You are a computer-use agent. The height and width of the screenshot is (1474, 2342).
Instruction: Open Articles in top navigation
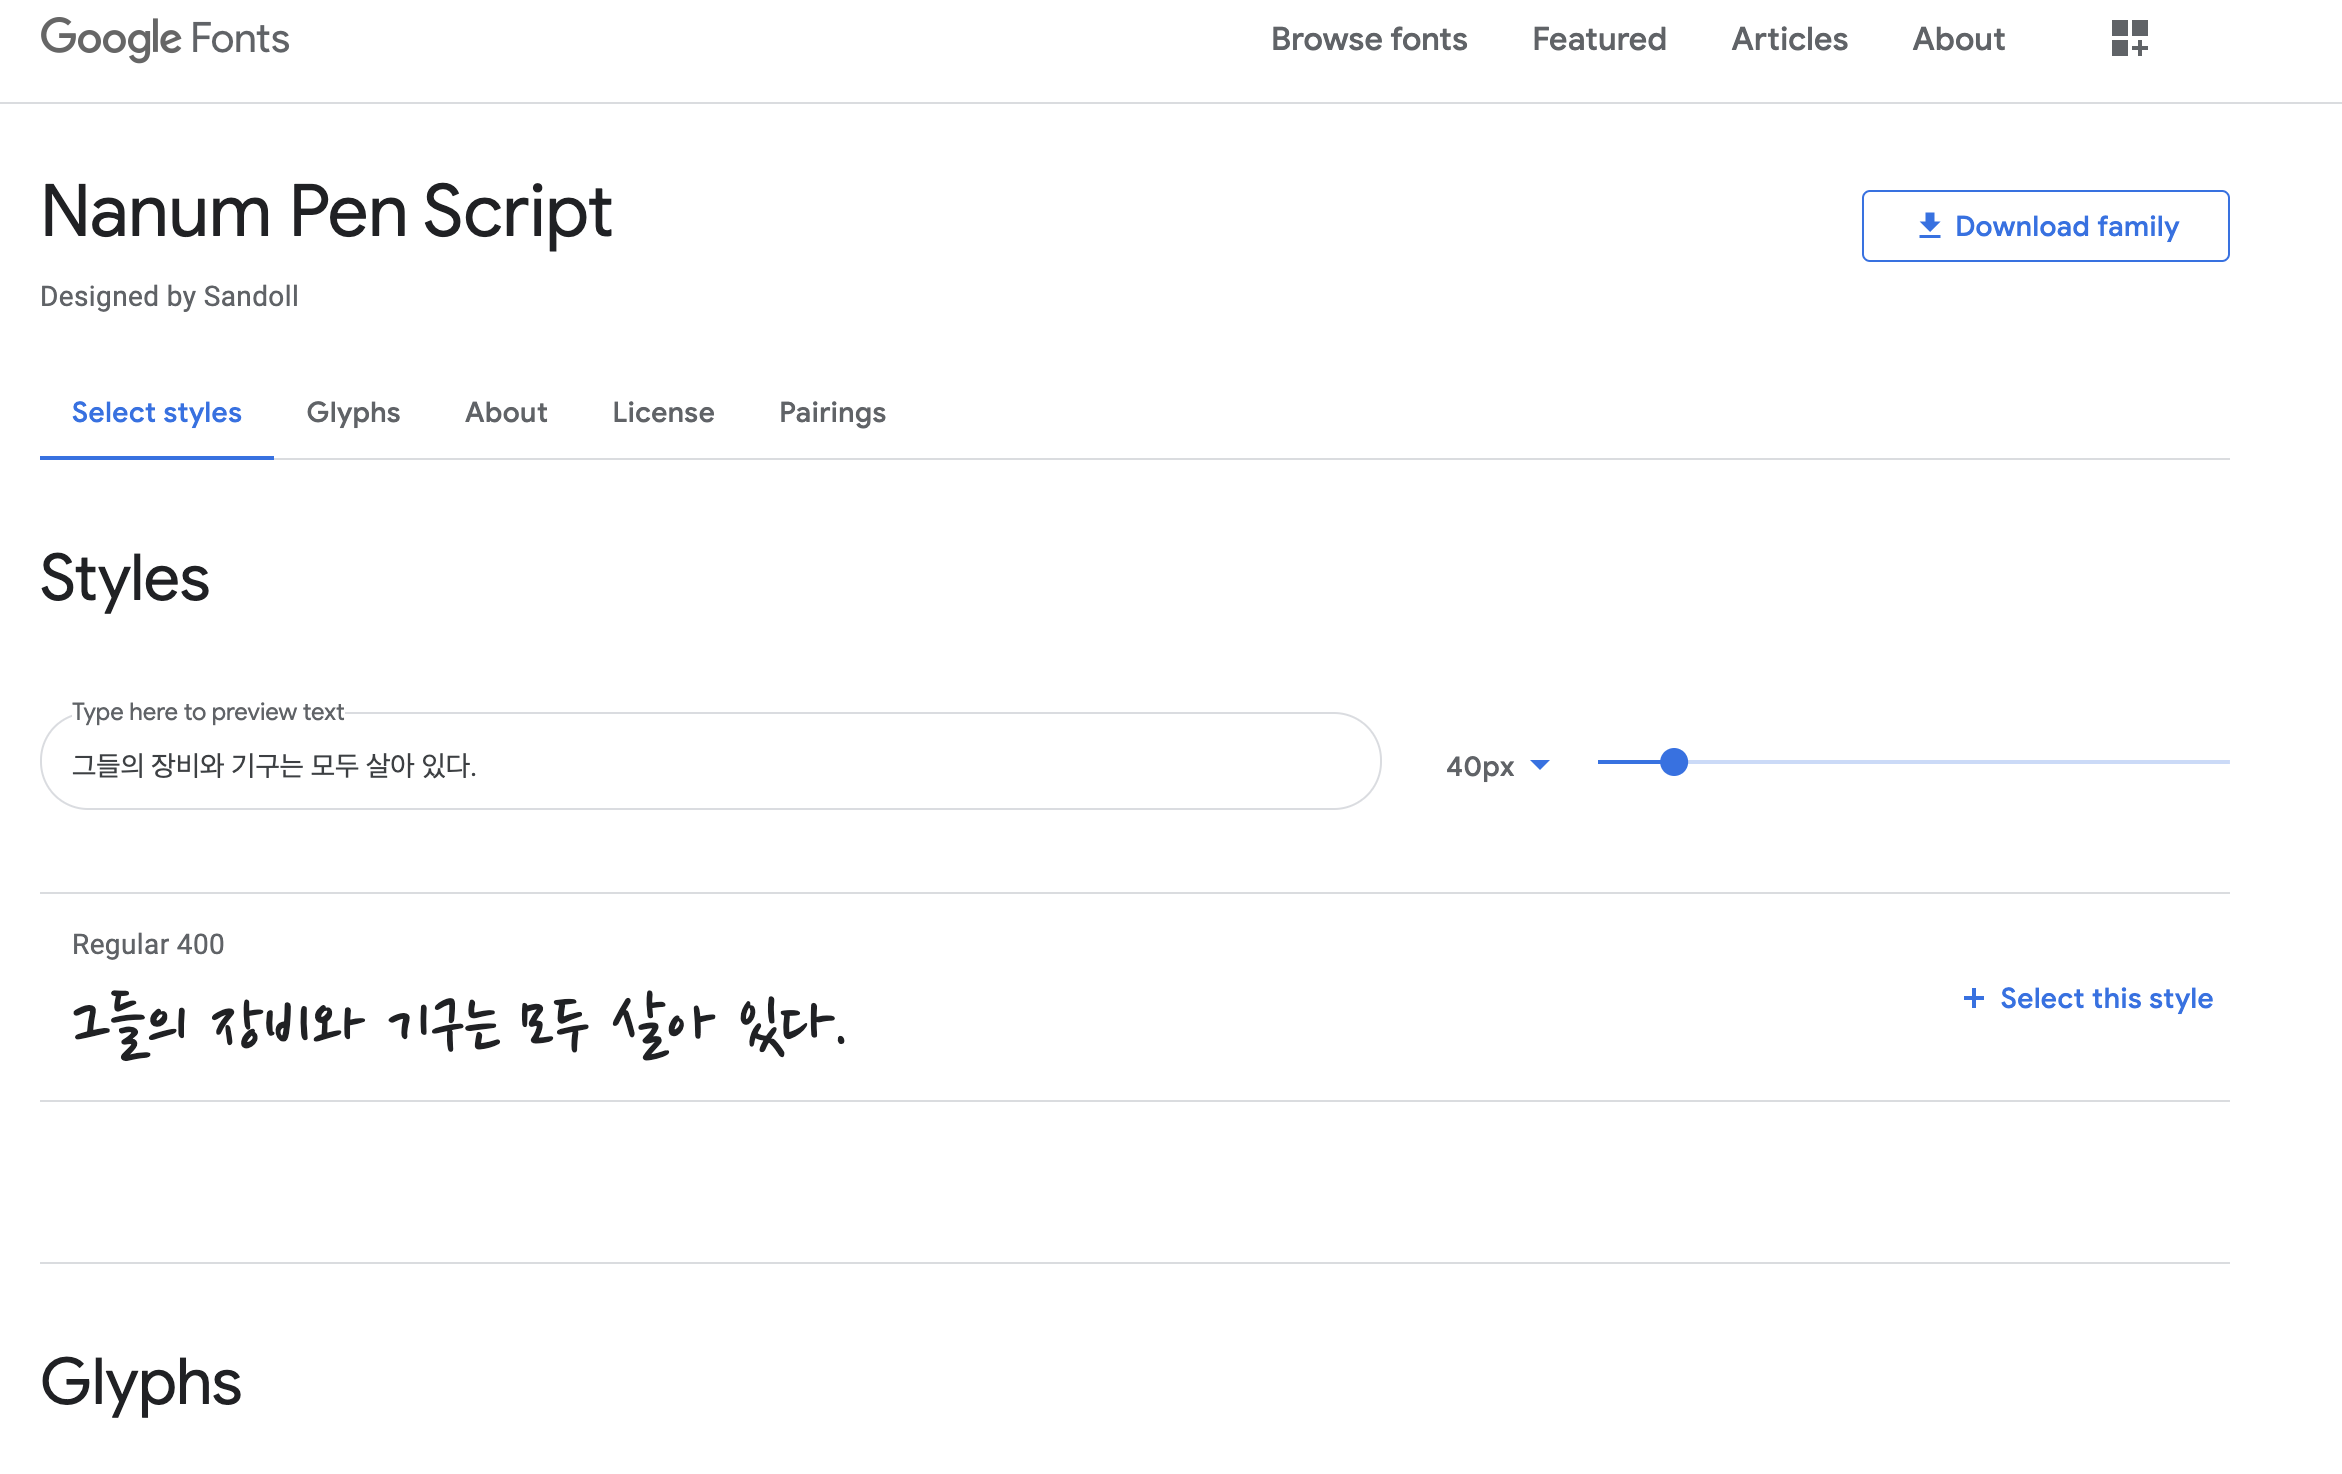coord(1789,39)
